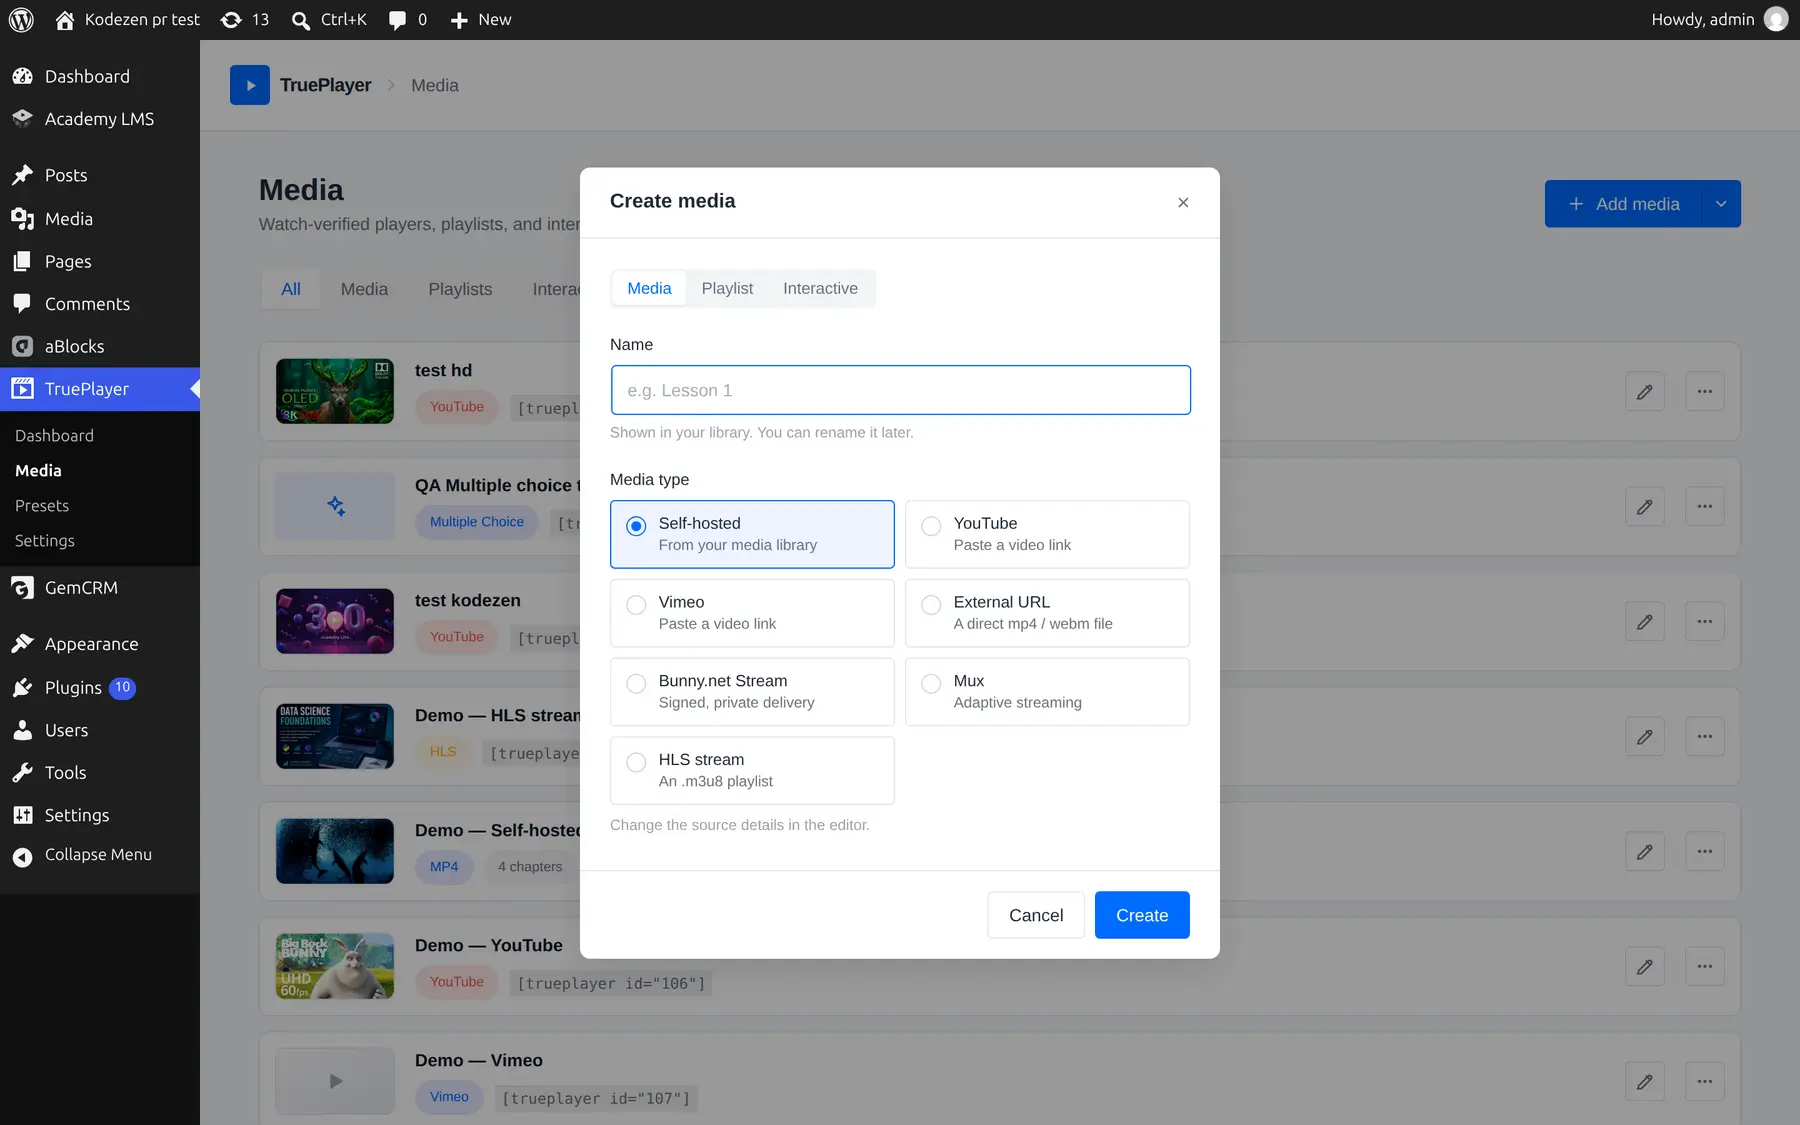Choose the Vimeo media type
The height and width of the screenshot is (1125, 1800).
[x=752, y=613]
